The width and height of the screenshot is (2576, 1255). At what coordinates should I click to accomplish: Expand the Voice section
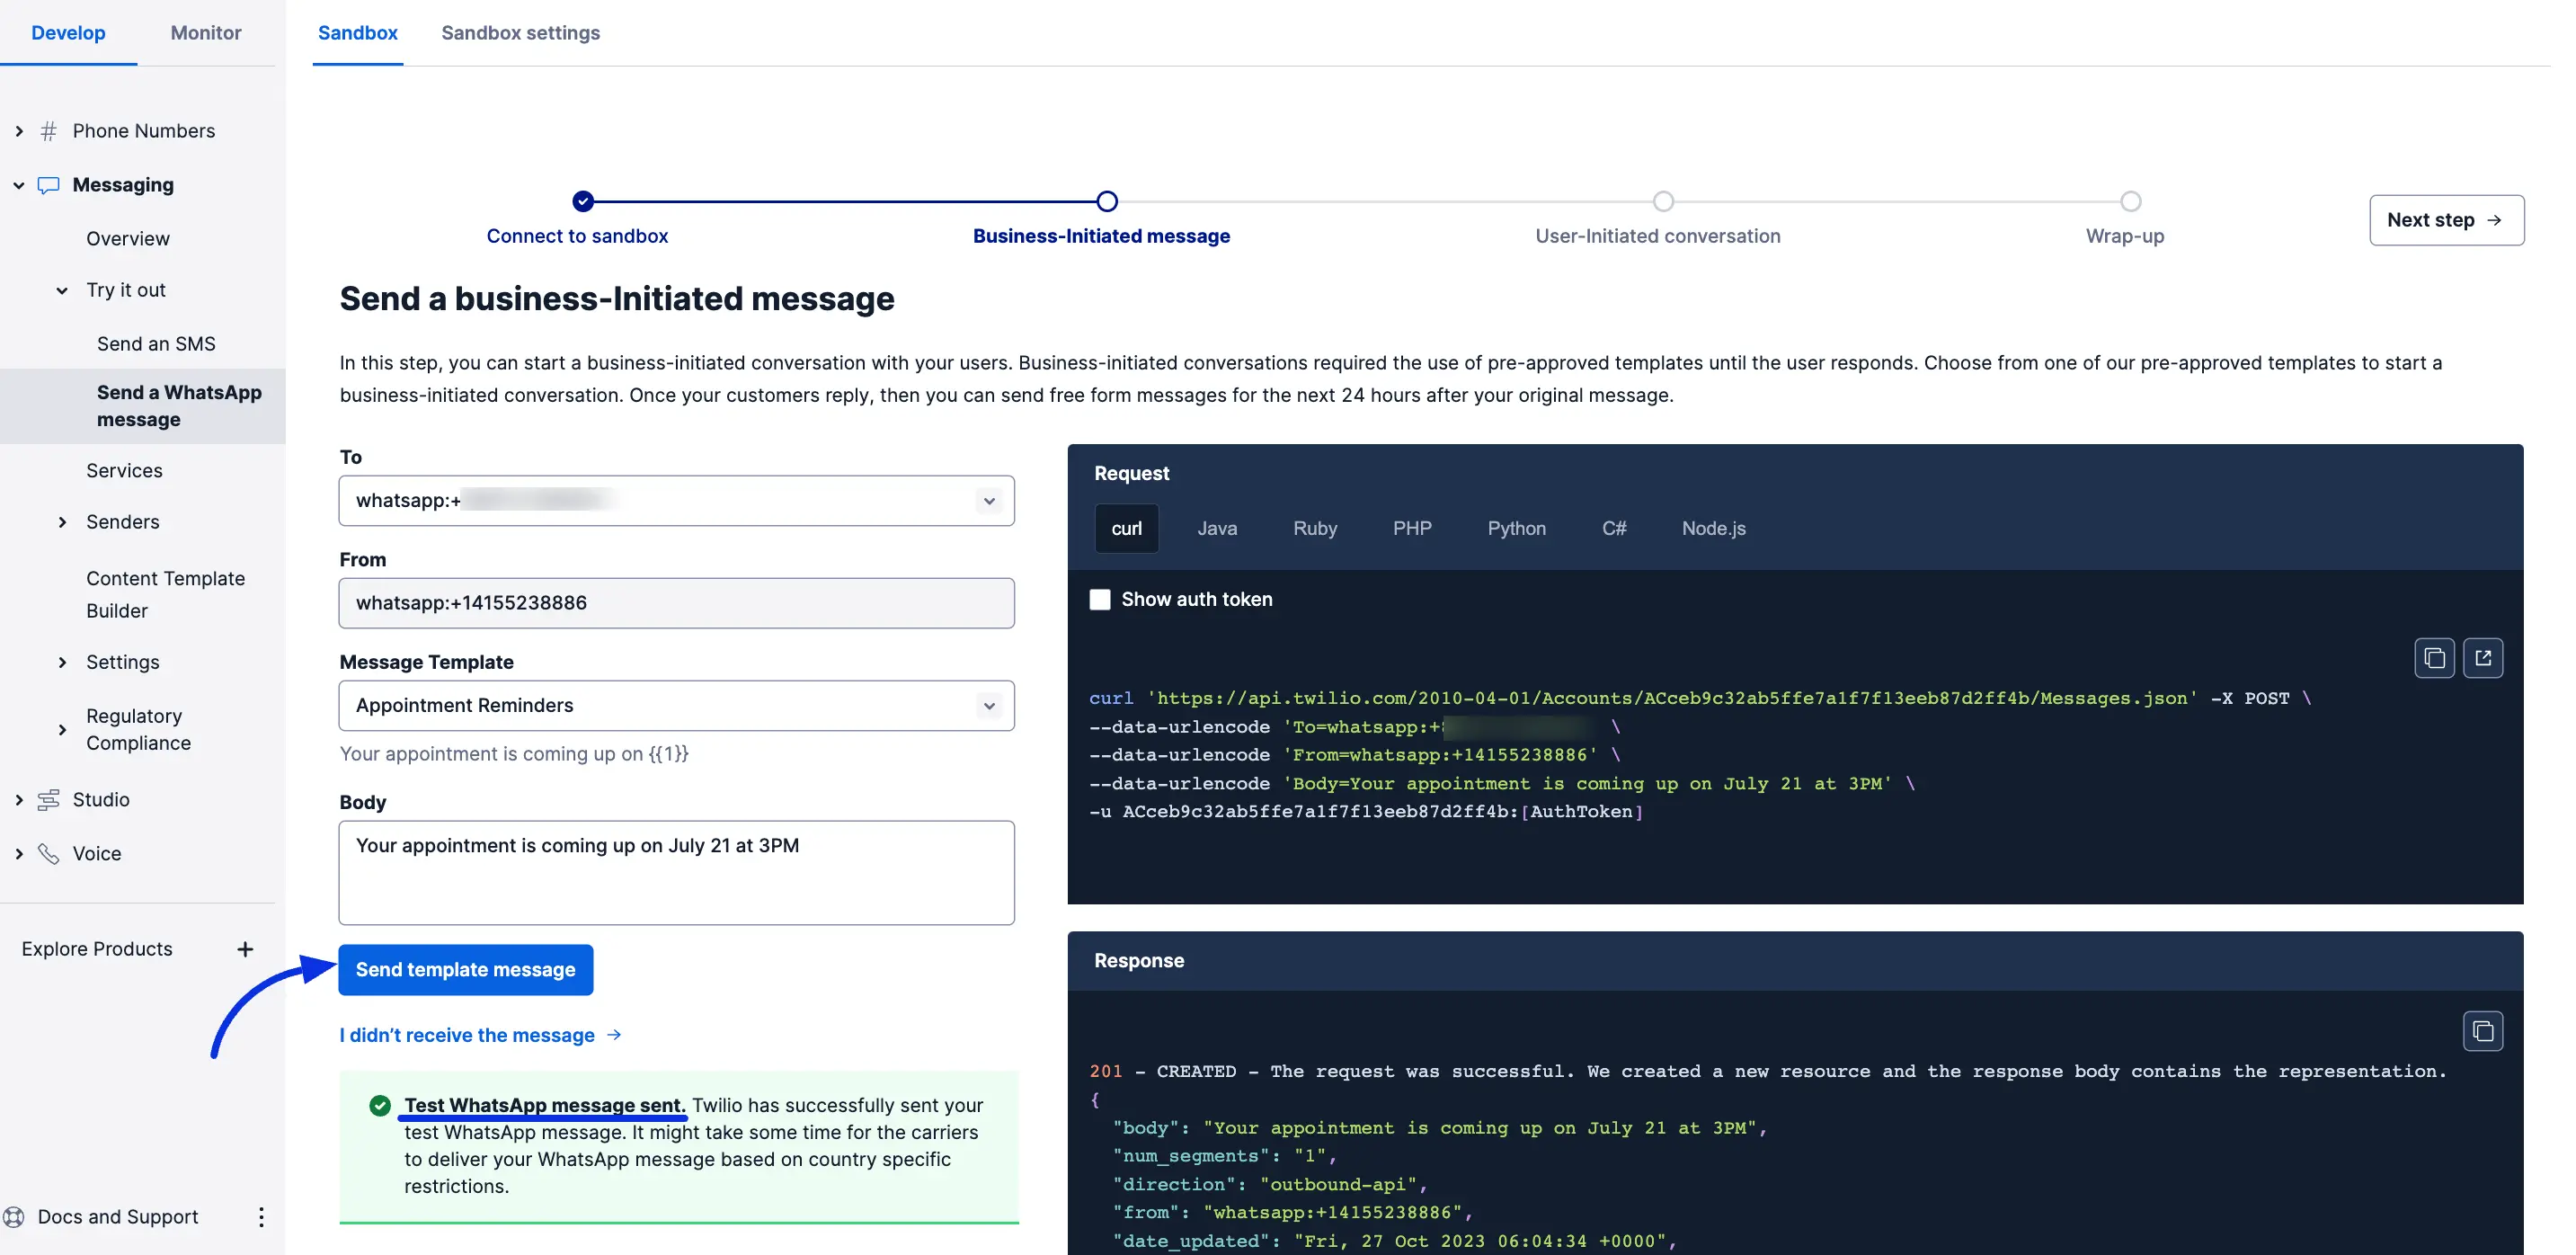tap(19, 853)
